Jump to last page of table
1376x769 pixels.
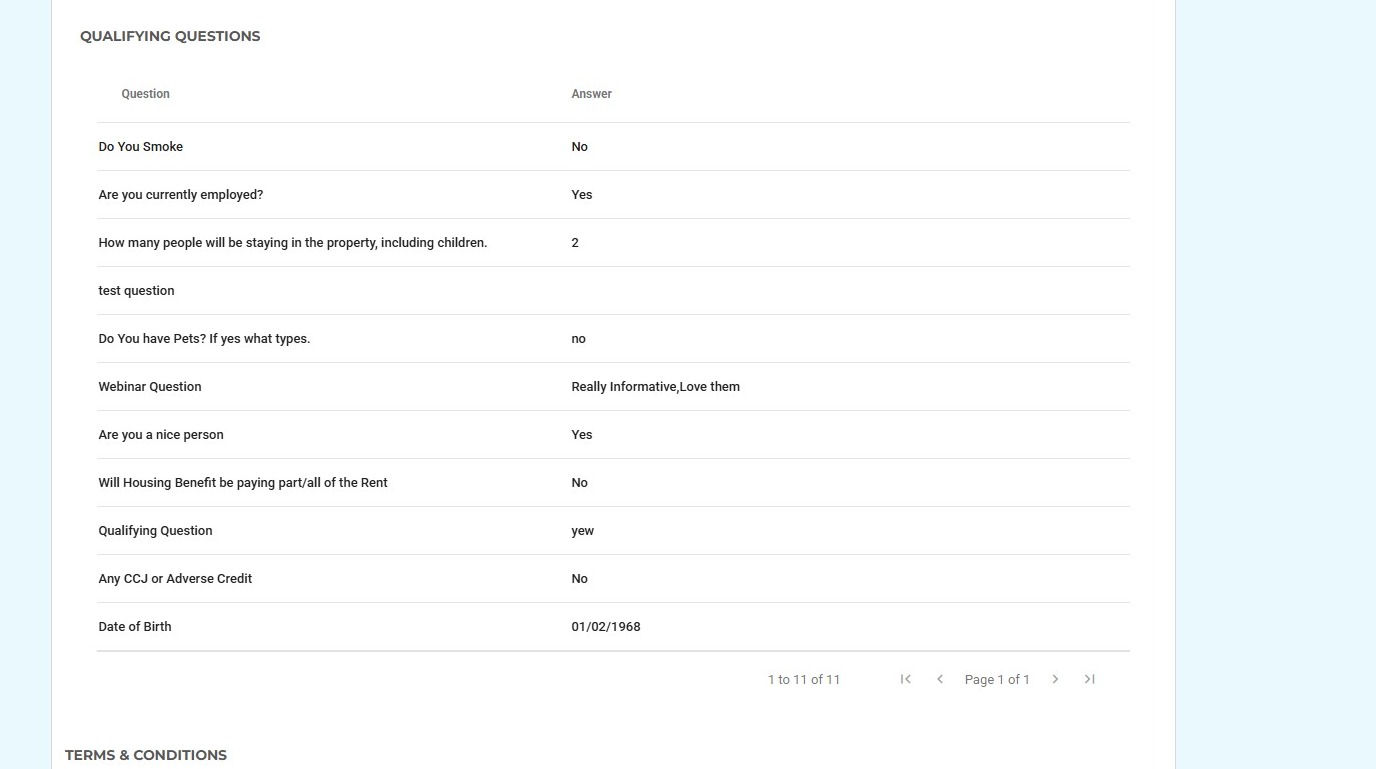pos(1089,679)
